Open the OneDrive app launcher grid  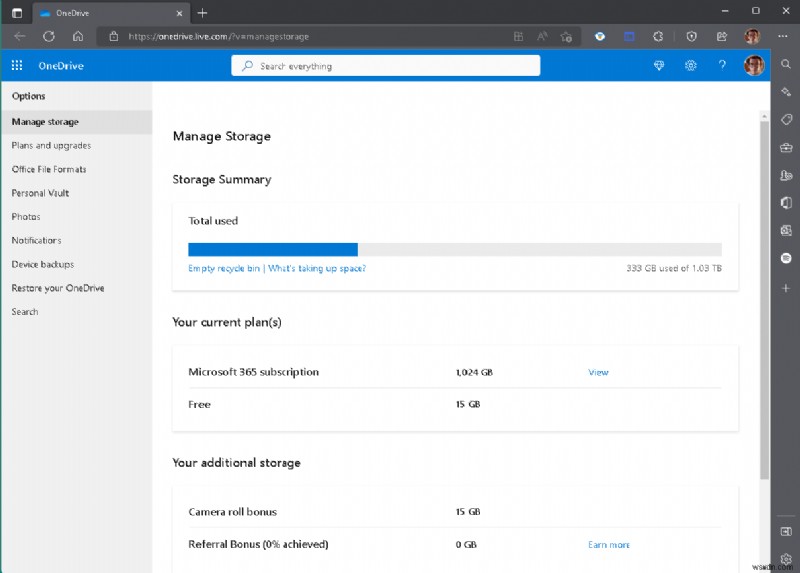point(17,65)
